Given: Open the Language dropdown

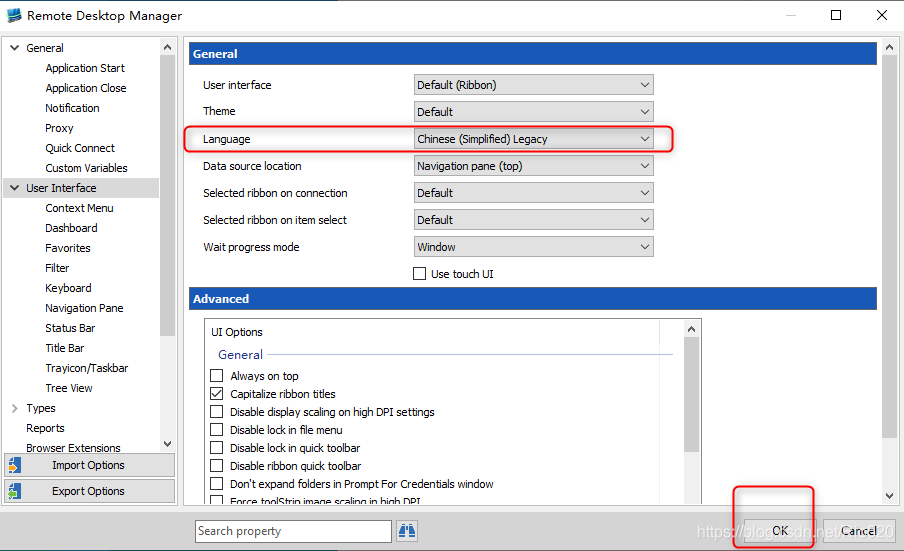Looking at the screenshot, I should click(x=533, y=139).
